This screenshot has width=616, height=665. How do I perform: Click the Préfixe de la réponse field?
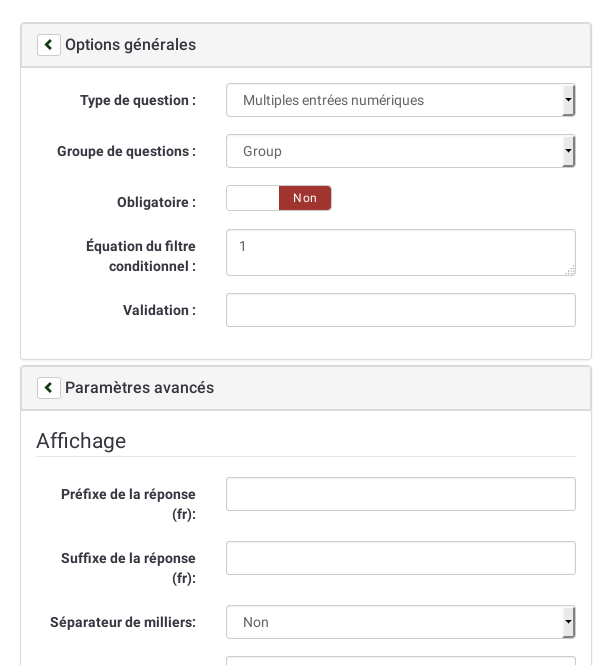400,494
